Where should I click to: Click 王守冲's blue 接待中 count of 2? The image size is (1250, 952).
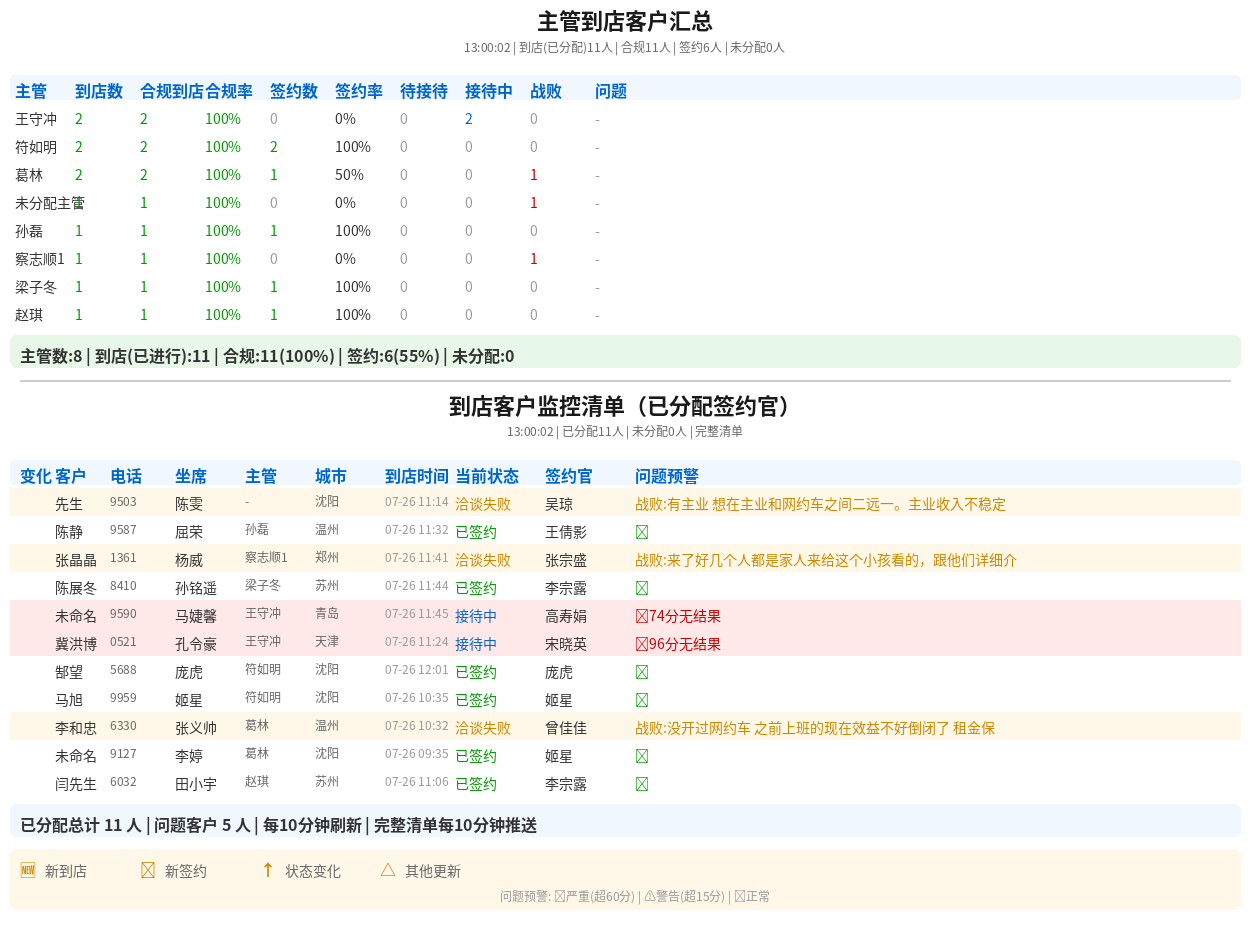469,119
